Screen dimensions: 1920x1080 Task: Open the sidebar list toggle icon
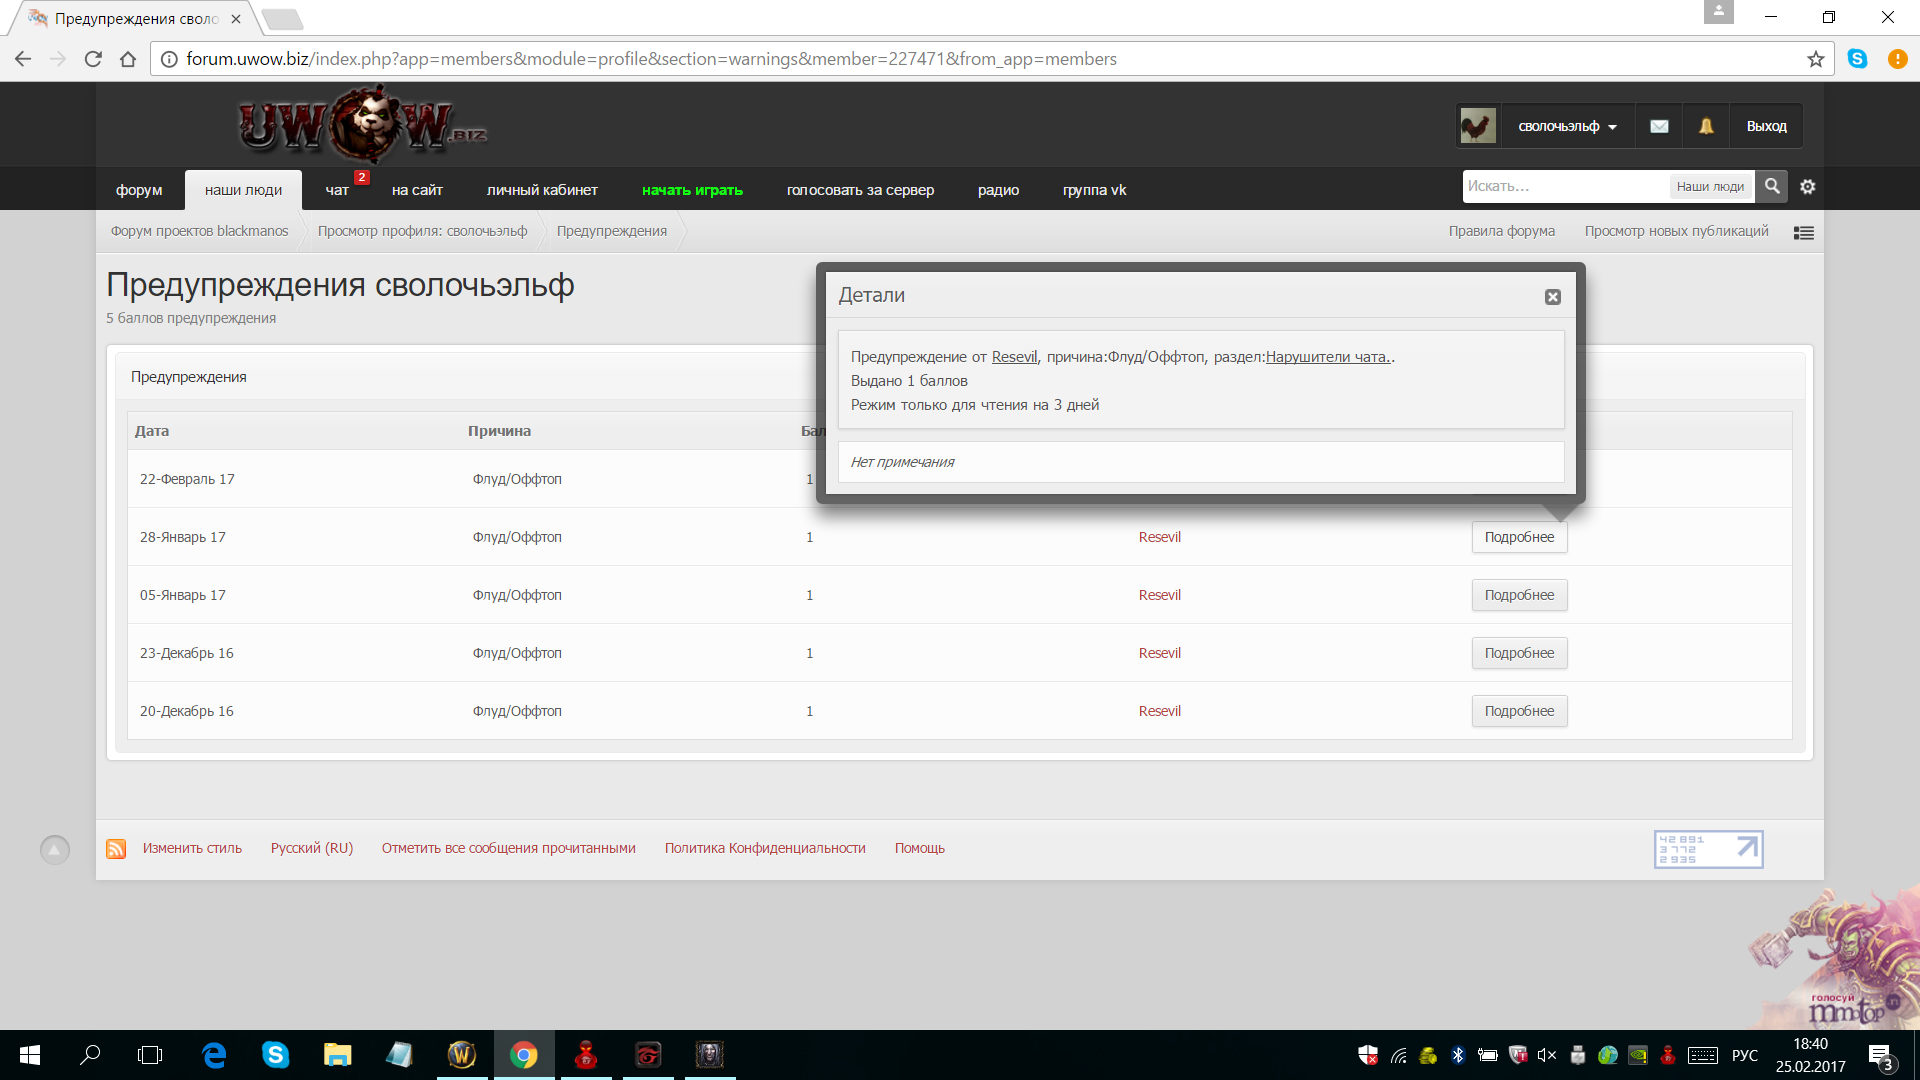tap(1804, 232)
